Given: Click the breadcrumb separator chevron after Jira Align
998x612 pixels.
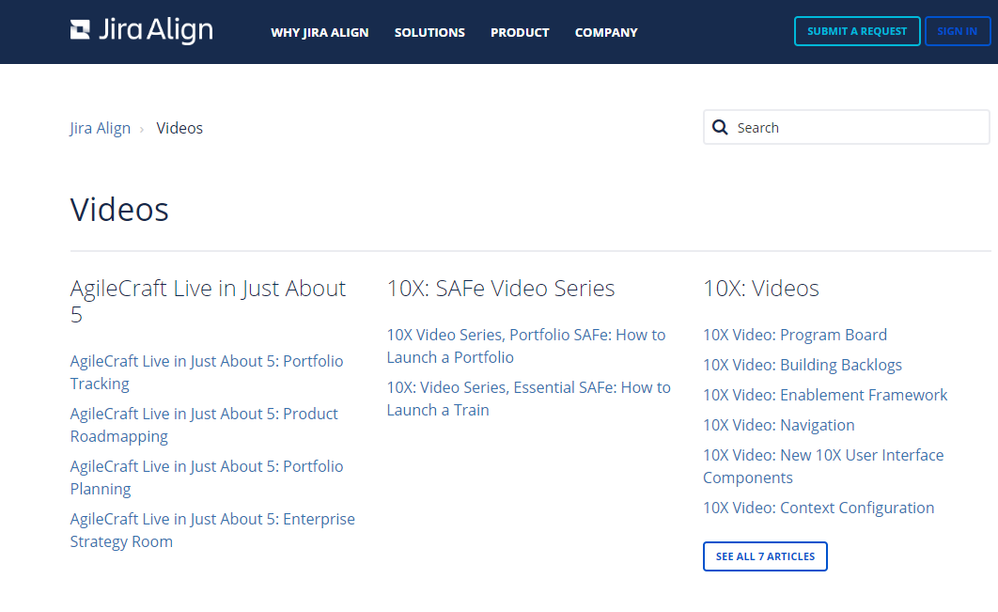Looking at the screenshot, I should pos(141,128).
